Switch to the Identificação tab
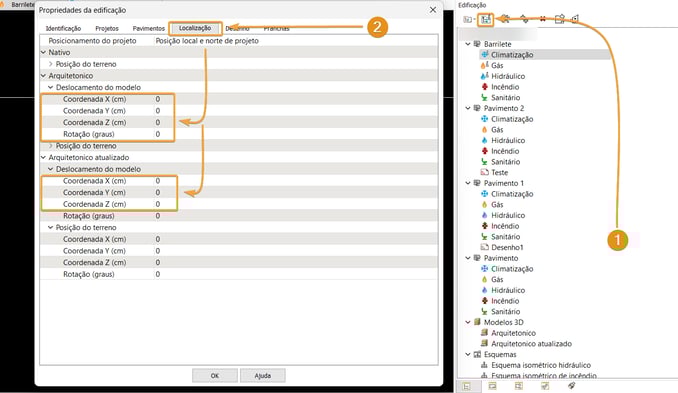678x393 pixels. pyautogui.click(x=64, y=29)
